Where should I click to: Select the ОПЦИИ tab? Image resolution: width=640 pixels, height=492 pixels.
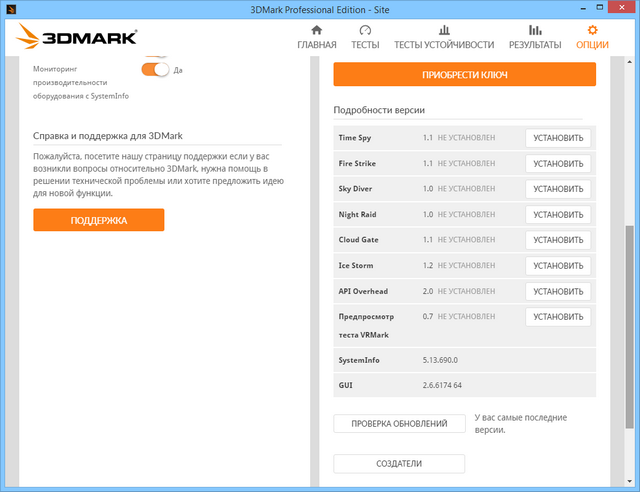[x=592, y=45]
